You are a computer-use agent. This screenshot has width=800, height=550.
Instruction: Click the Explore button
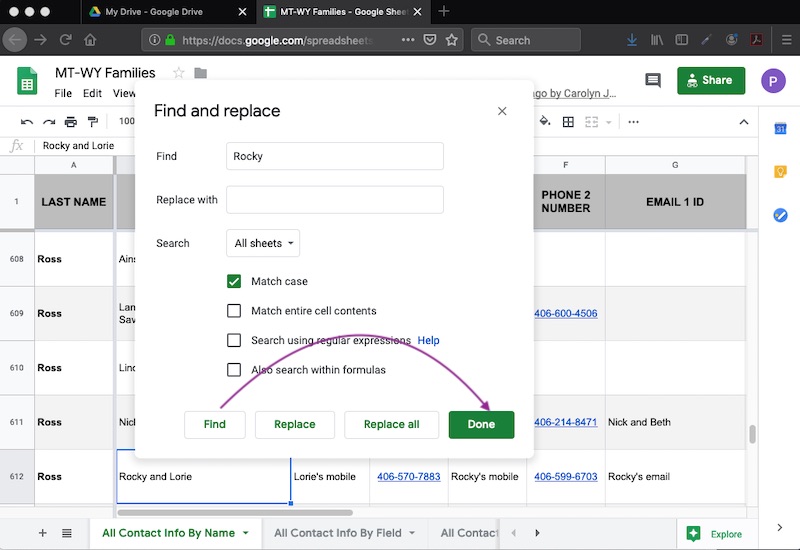[715, 534]
